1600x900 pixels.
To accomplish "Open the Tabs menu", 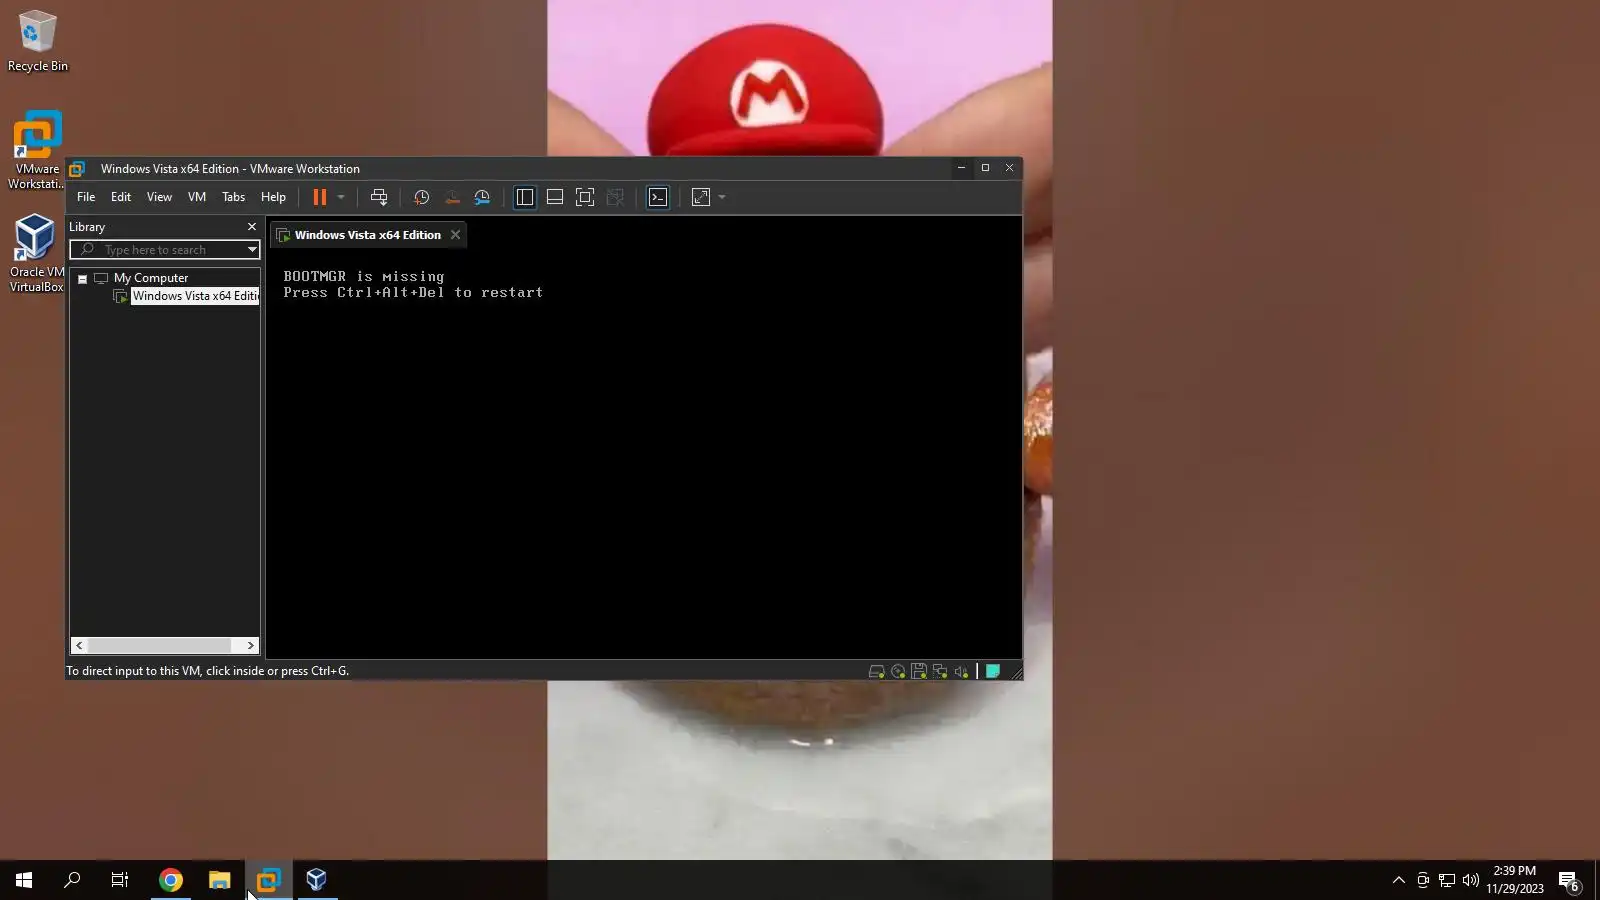I will [233, 197].
